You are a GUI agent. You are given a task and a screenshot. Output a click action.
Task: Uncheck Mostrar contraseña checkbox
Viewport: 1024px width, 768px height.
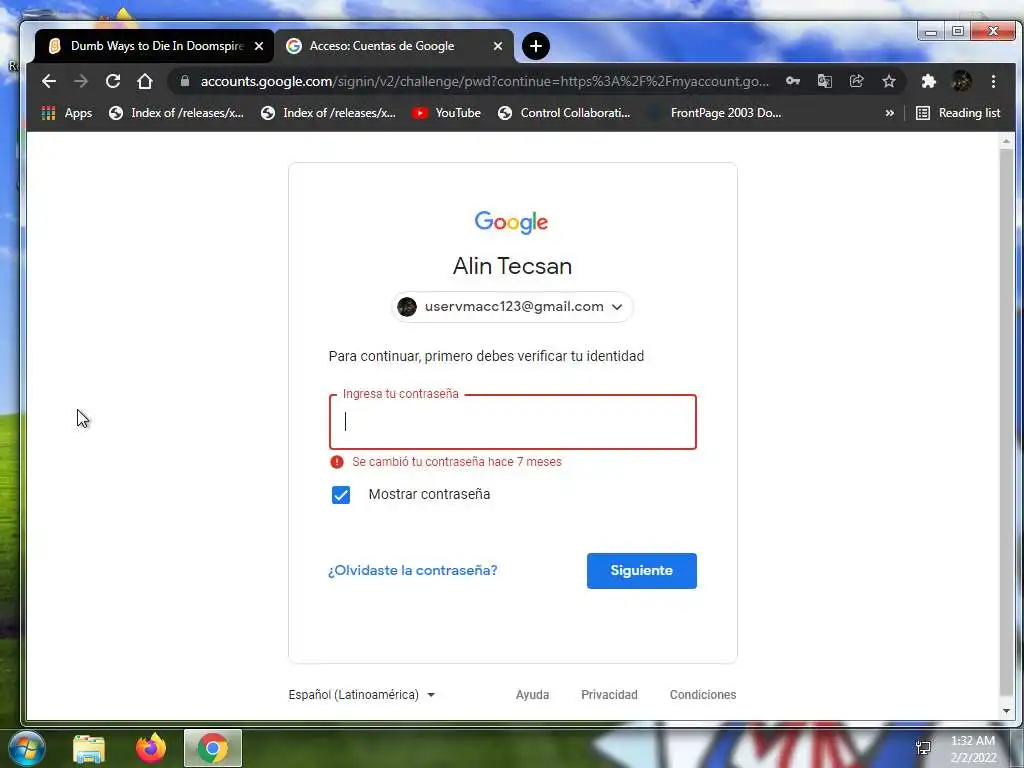point(341,495)
